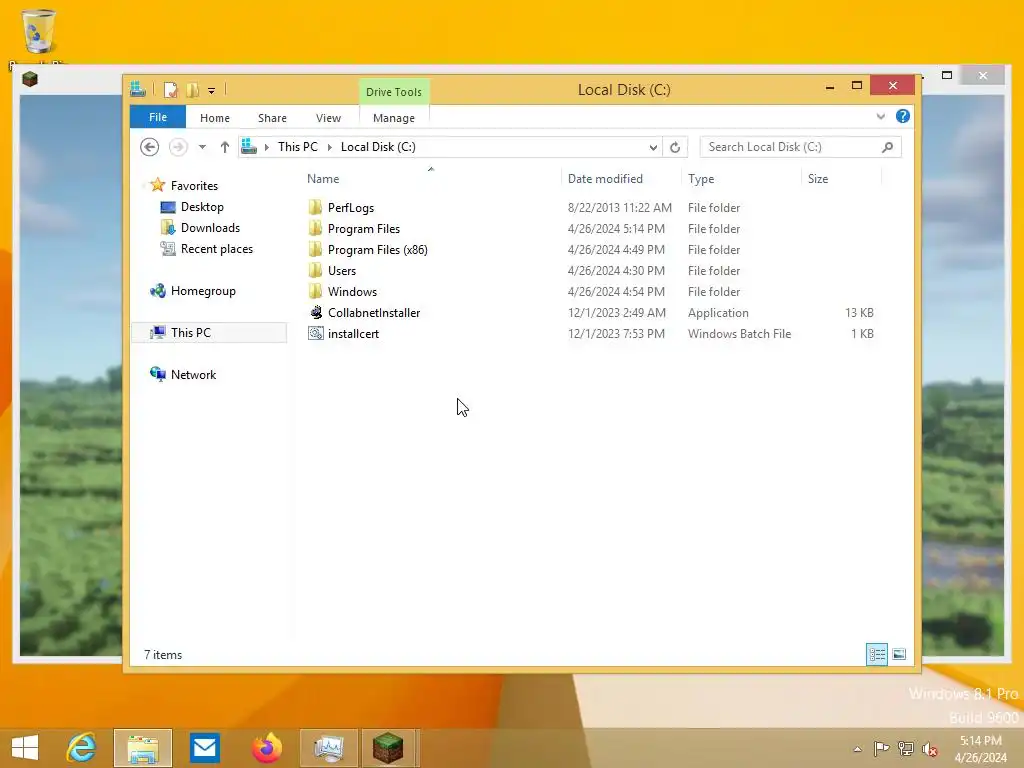This screenshot has height=768, width=1024.
Task: Select Desktop in the navigation pane
Action: 202,207
